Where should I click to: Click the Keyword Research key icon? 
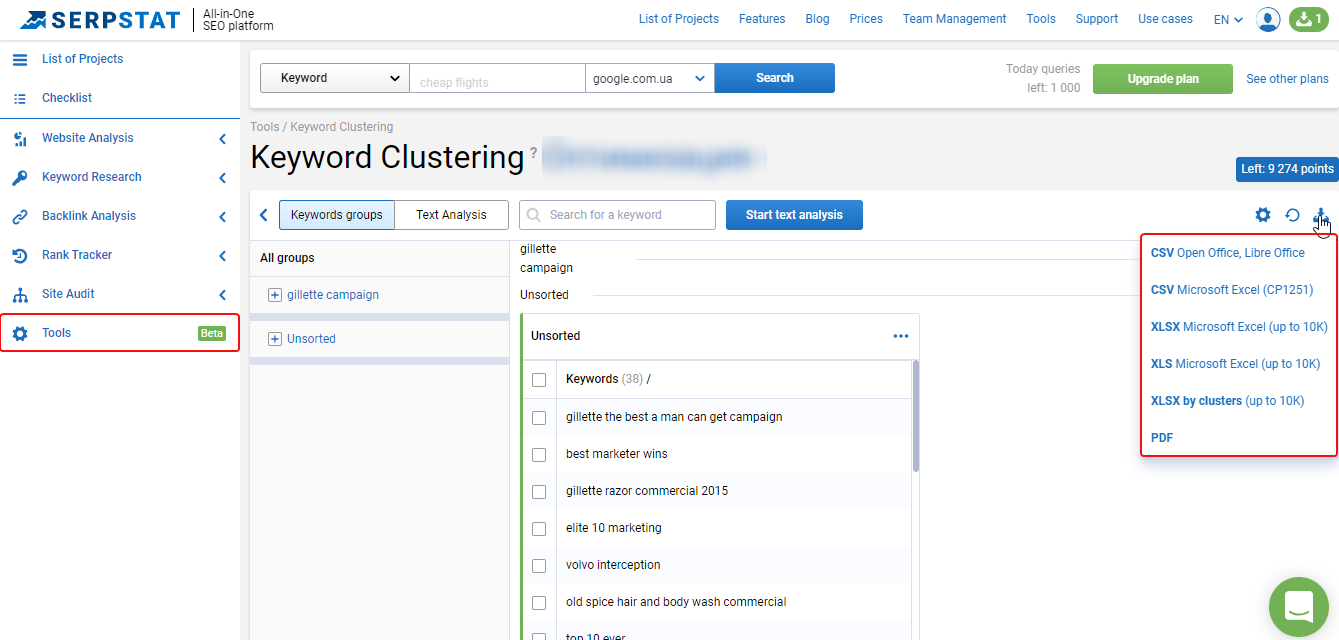pos(20,177)
